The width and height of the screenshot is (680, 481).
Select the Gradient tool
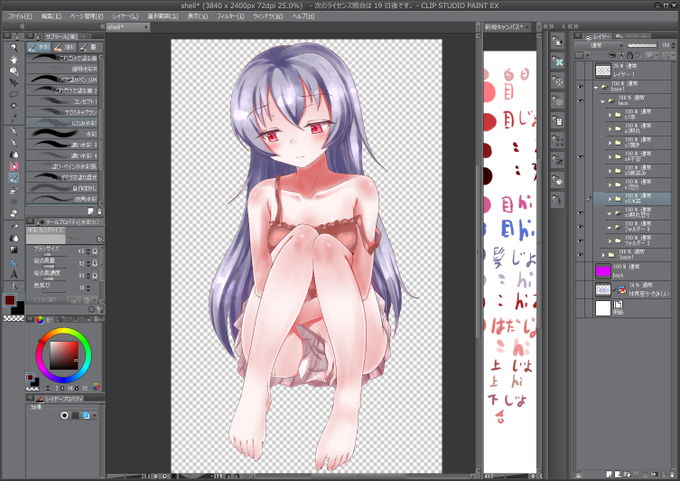(x=14, y=250)
